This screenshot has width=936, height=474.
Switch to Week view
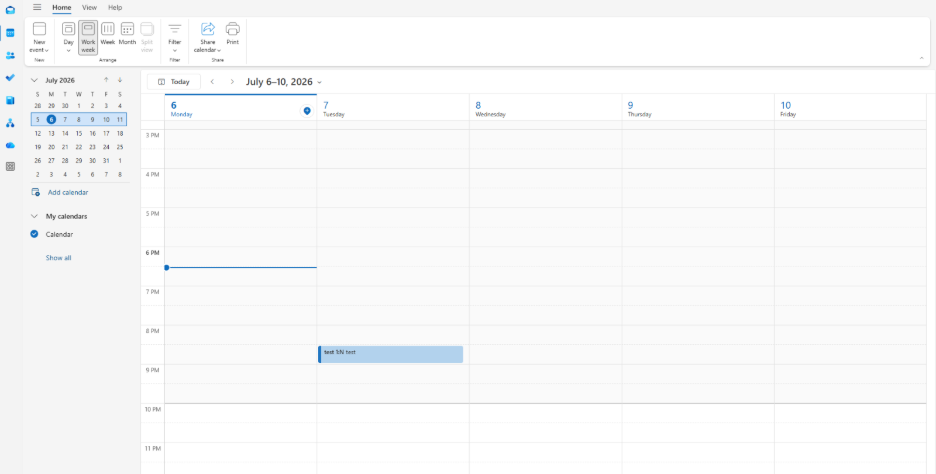107,33
